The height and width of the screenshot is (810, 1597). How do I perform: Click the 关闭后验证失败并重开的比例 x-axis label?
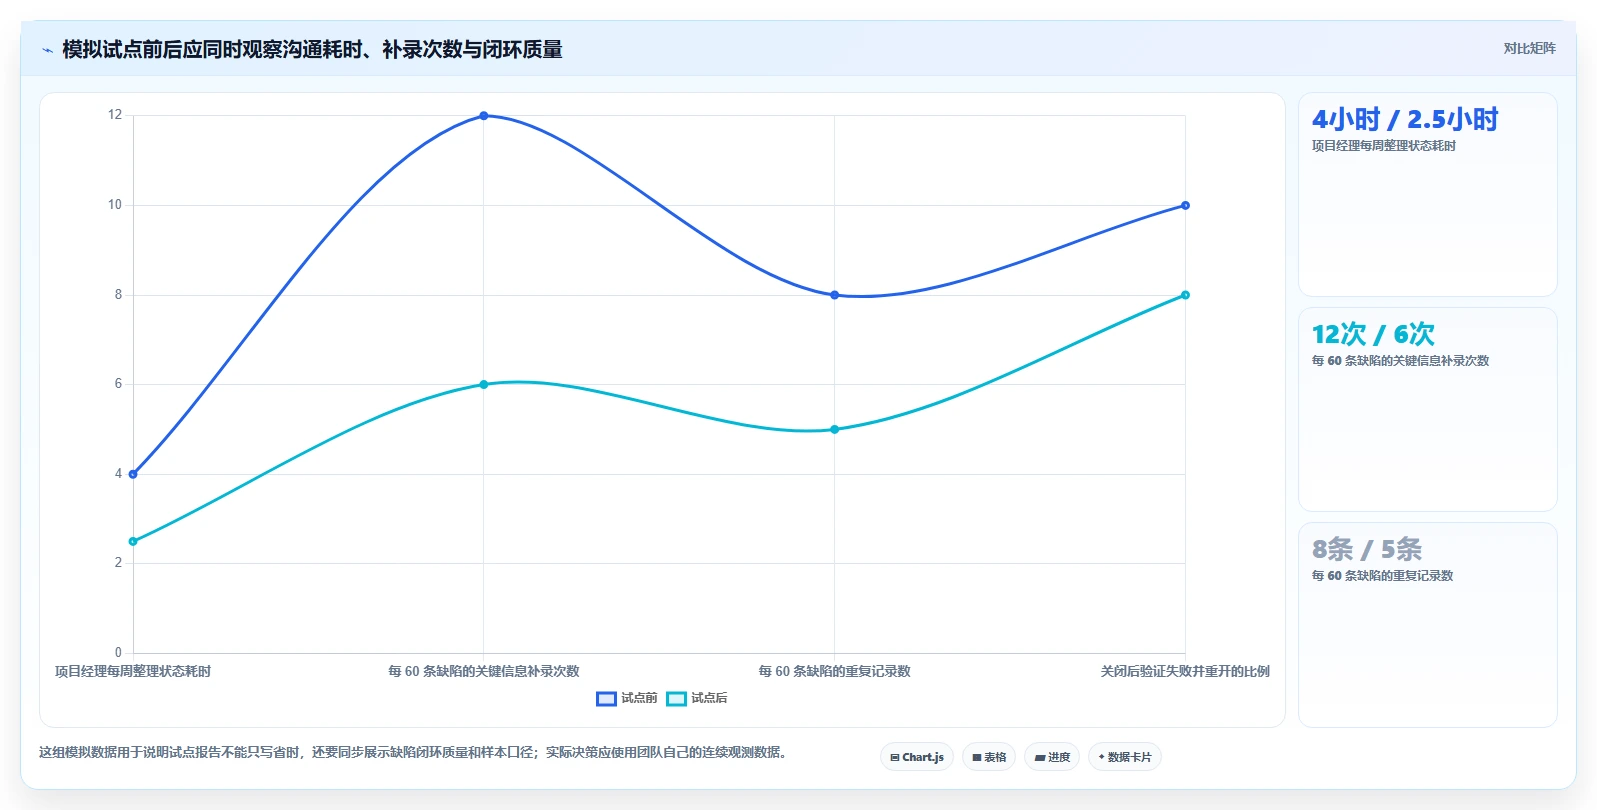click(1185, 671)
